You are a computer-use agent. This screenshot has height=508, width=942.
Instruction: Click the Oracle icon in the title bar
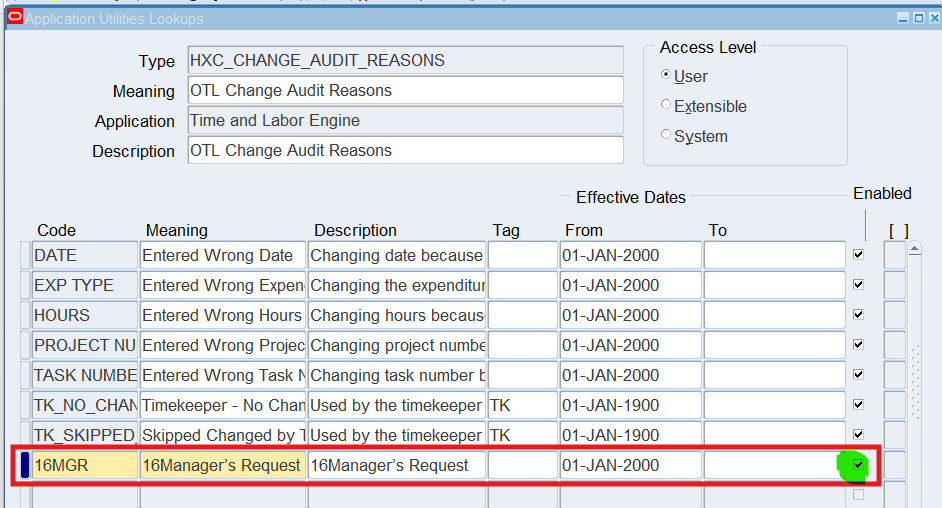point(14,18)
